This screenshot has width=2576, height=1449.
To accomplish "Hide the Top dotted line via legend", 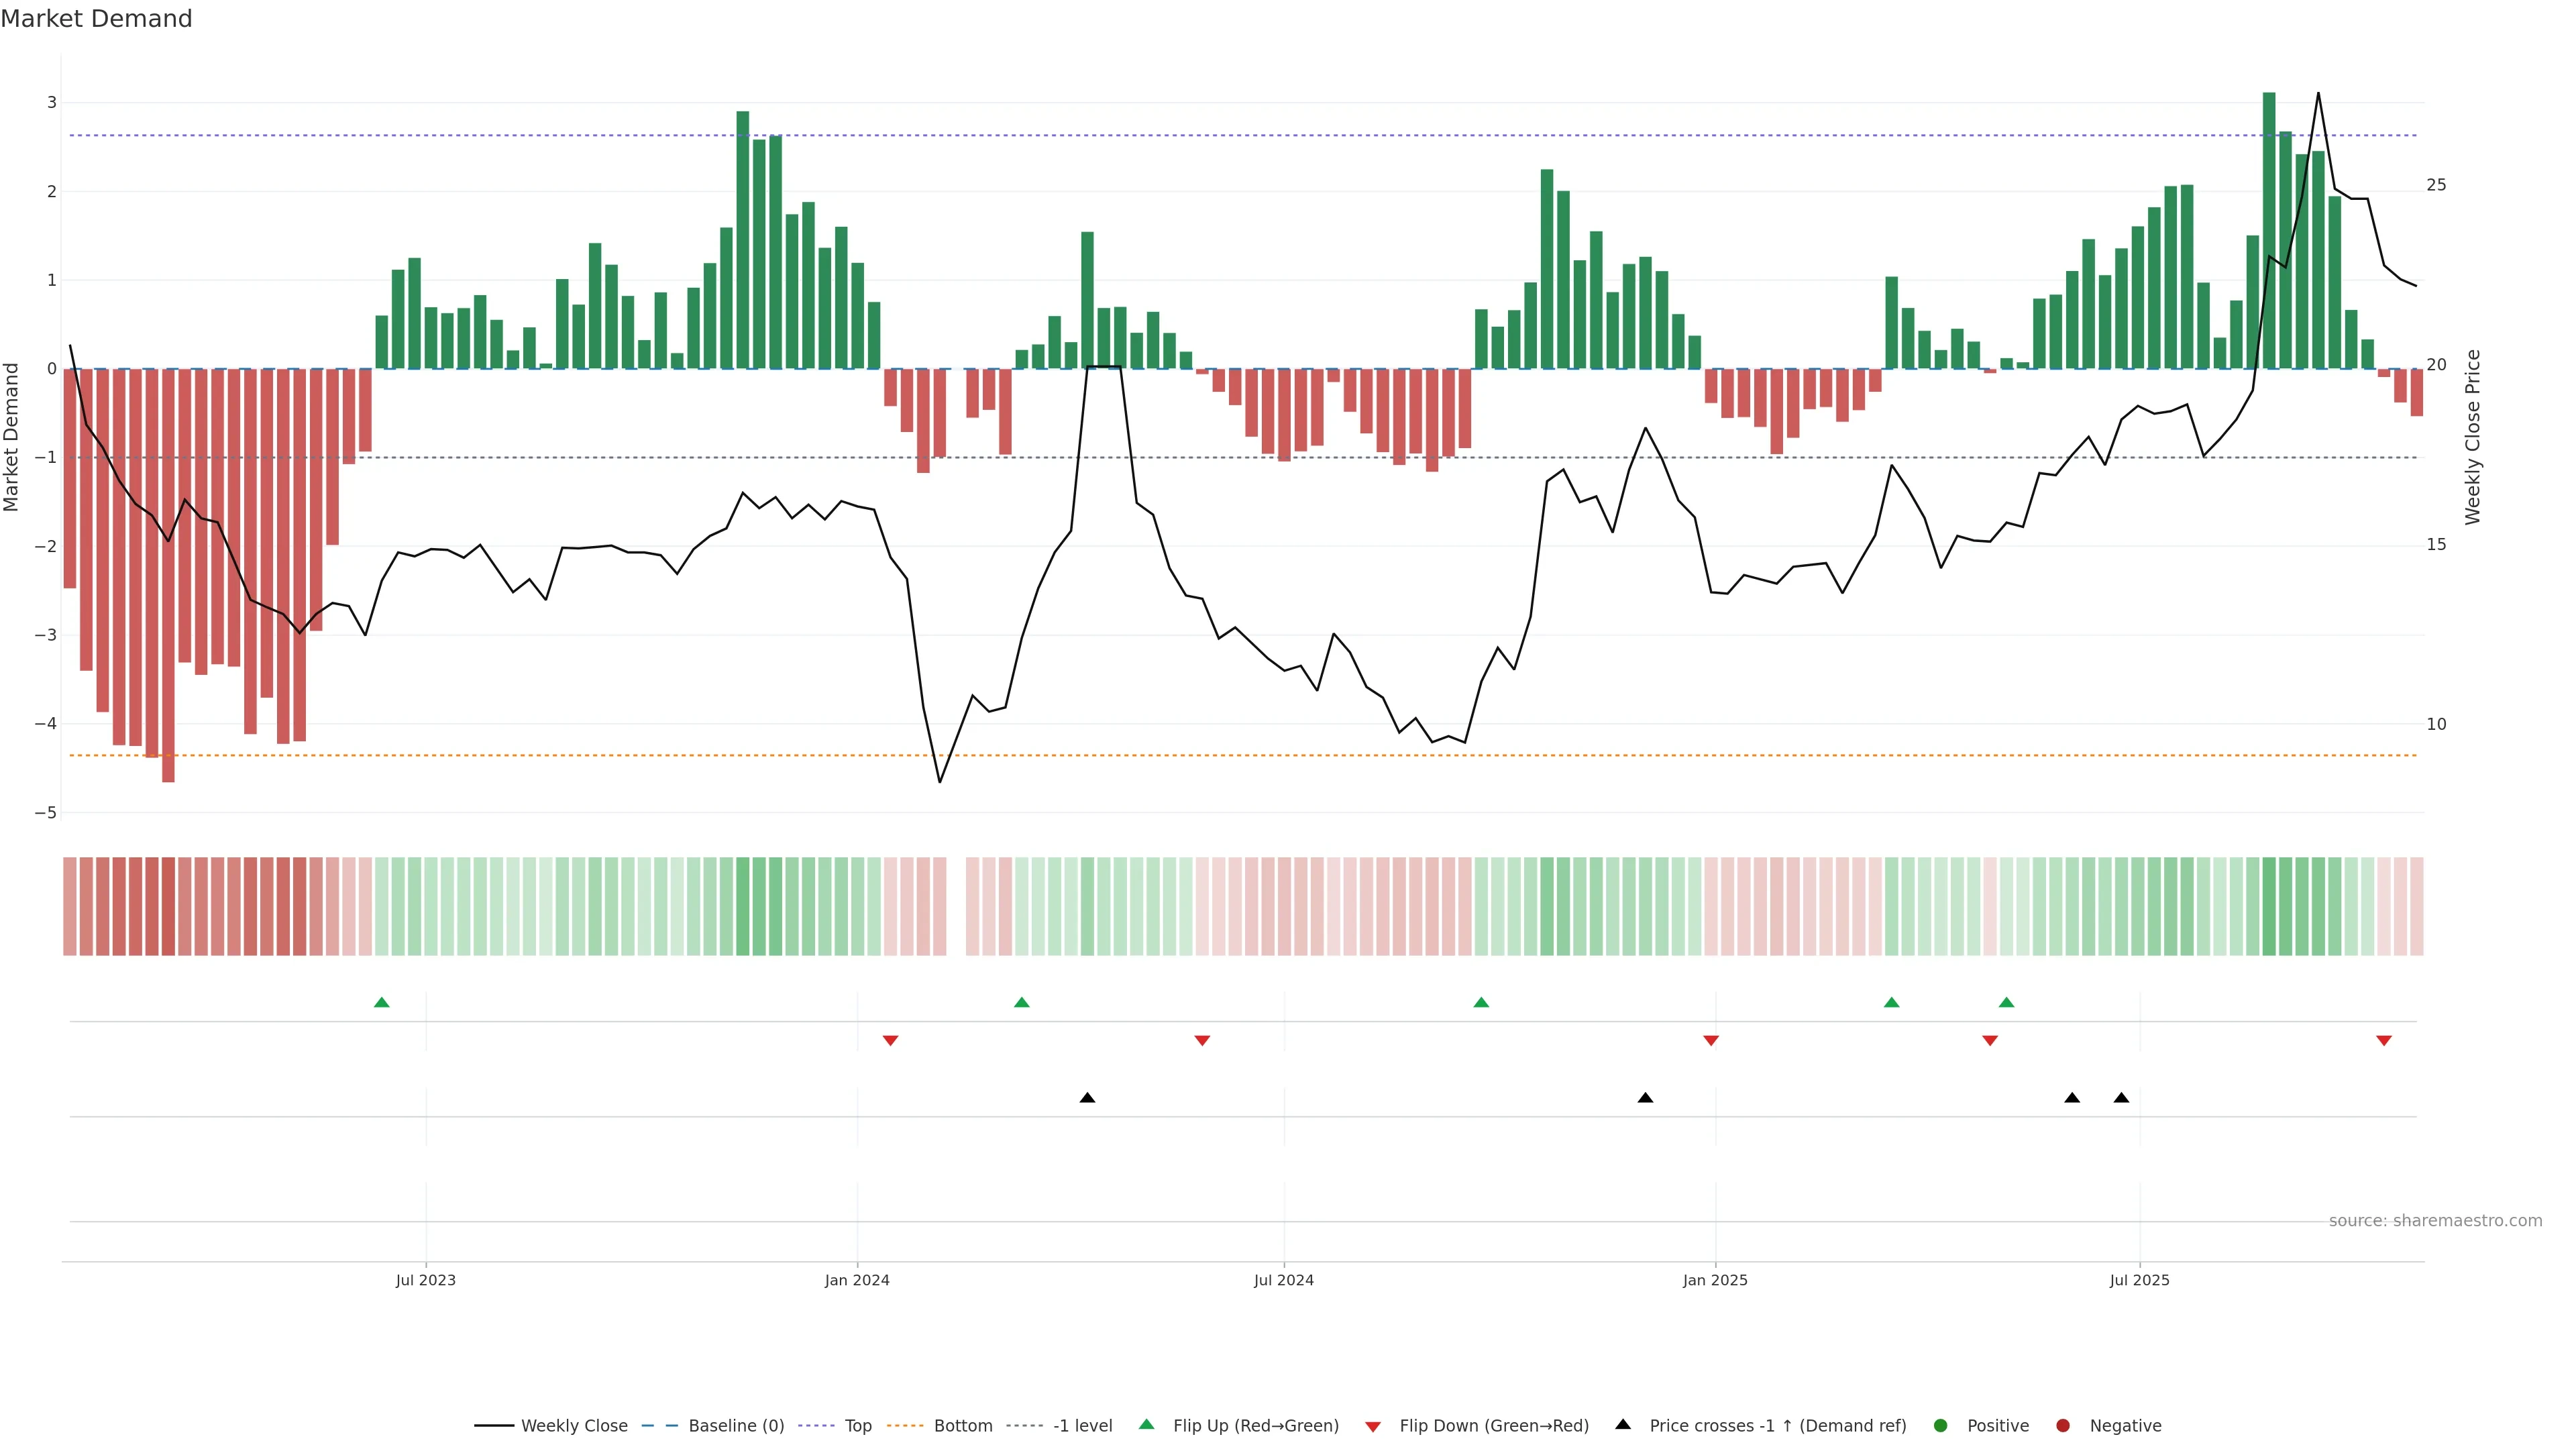I will tap(857, 1425).
